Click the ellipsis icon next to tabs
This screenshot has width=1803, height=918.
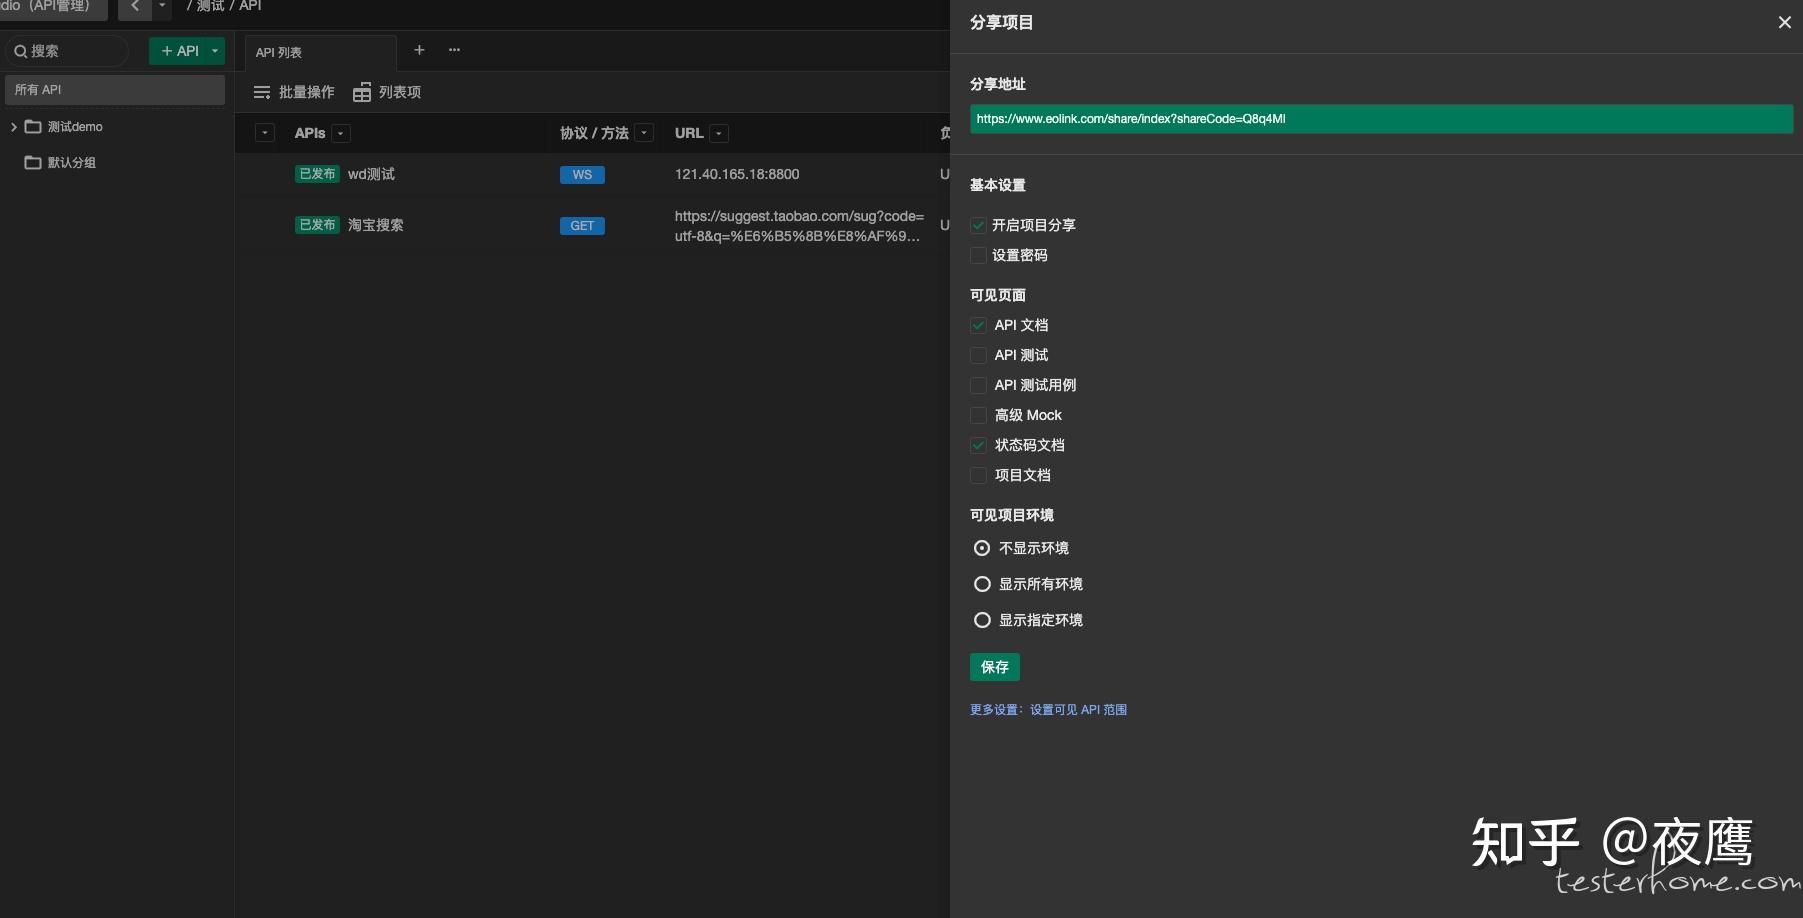(454, 50)
